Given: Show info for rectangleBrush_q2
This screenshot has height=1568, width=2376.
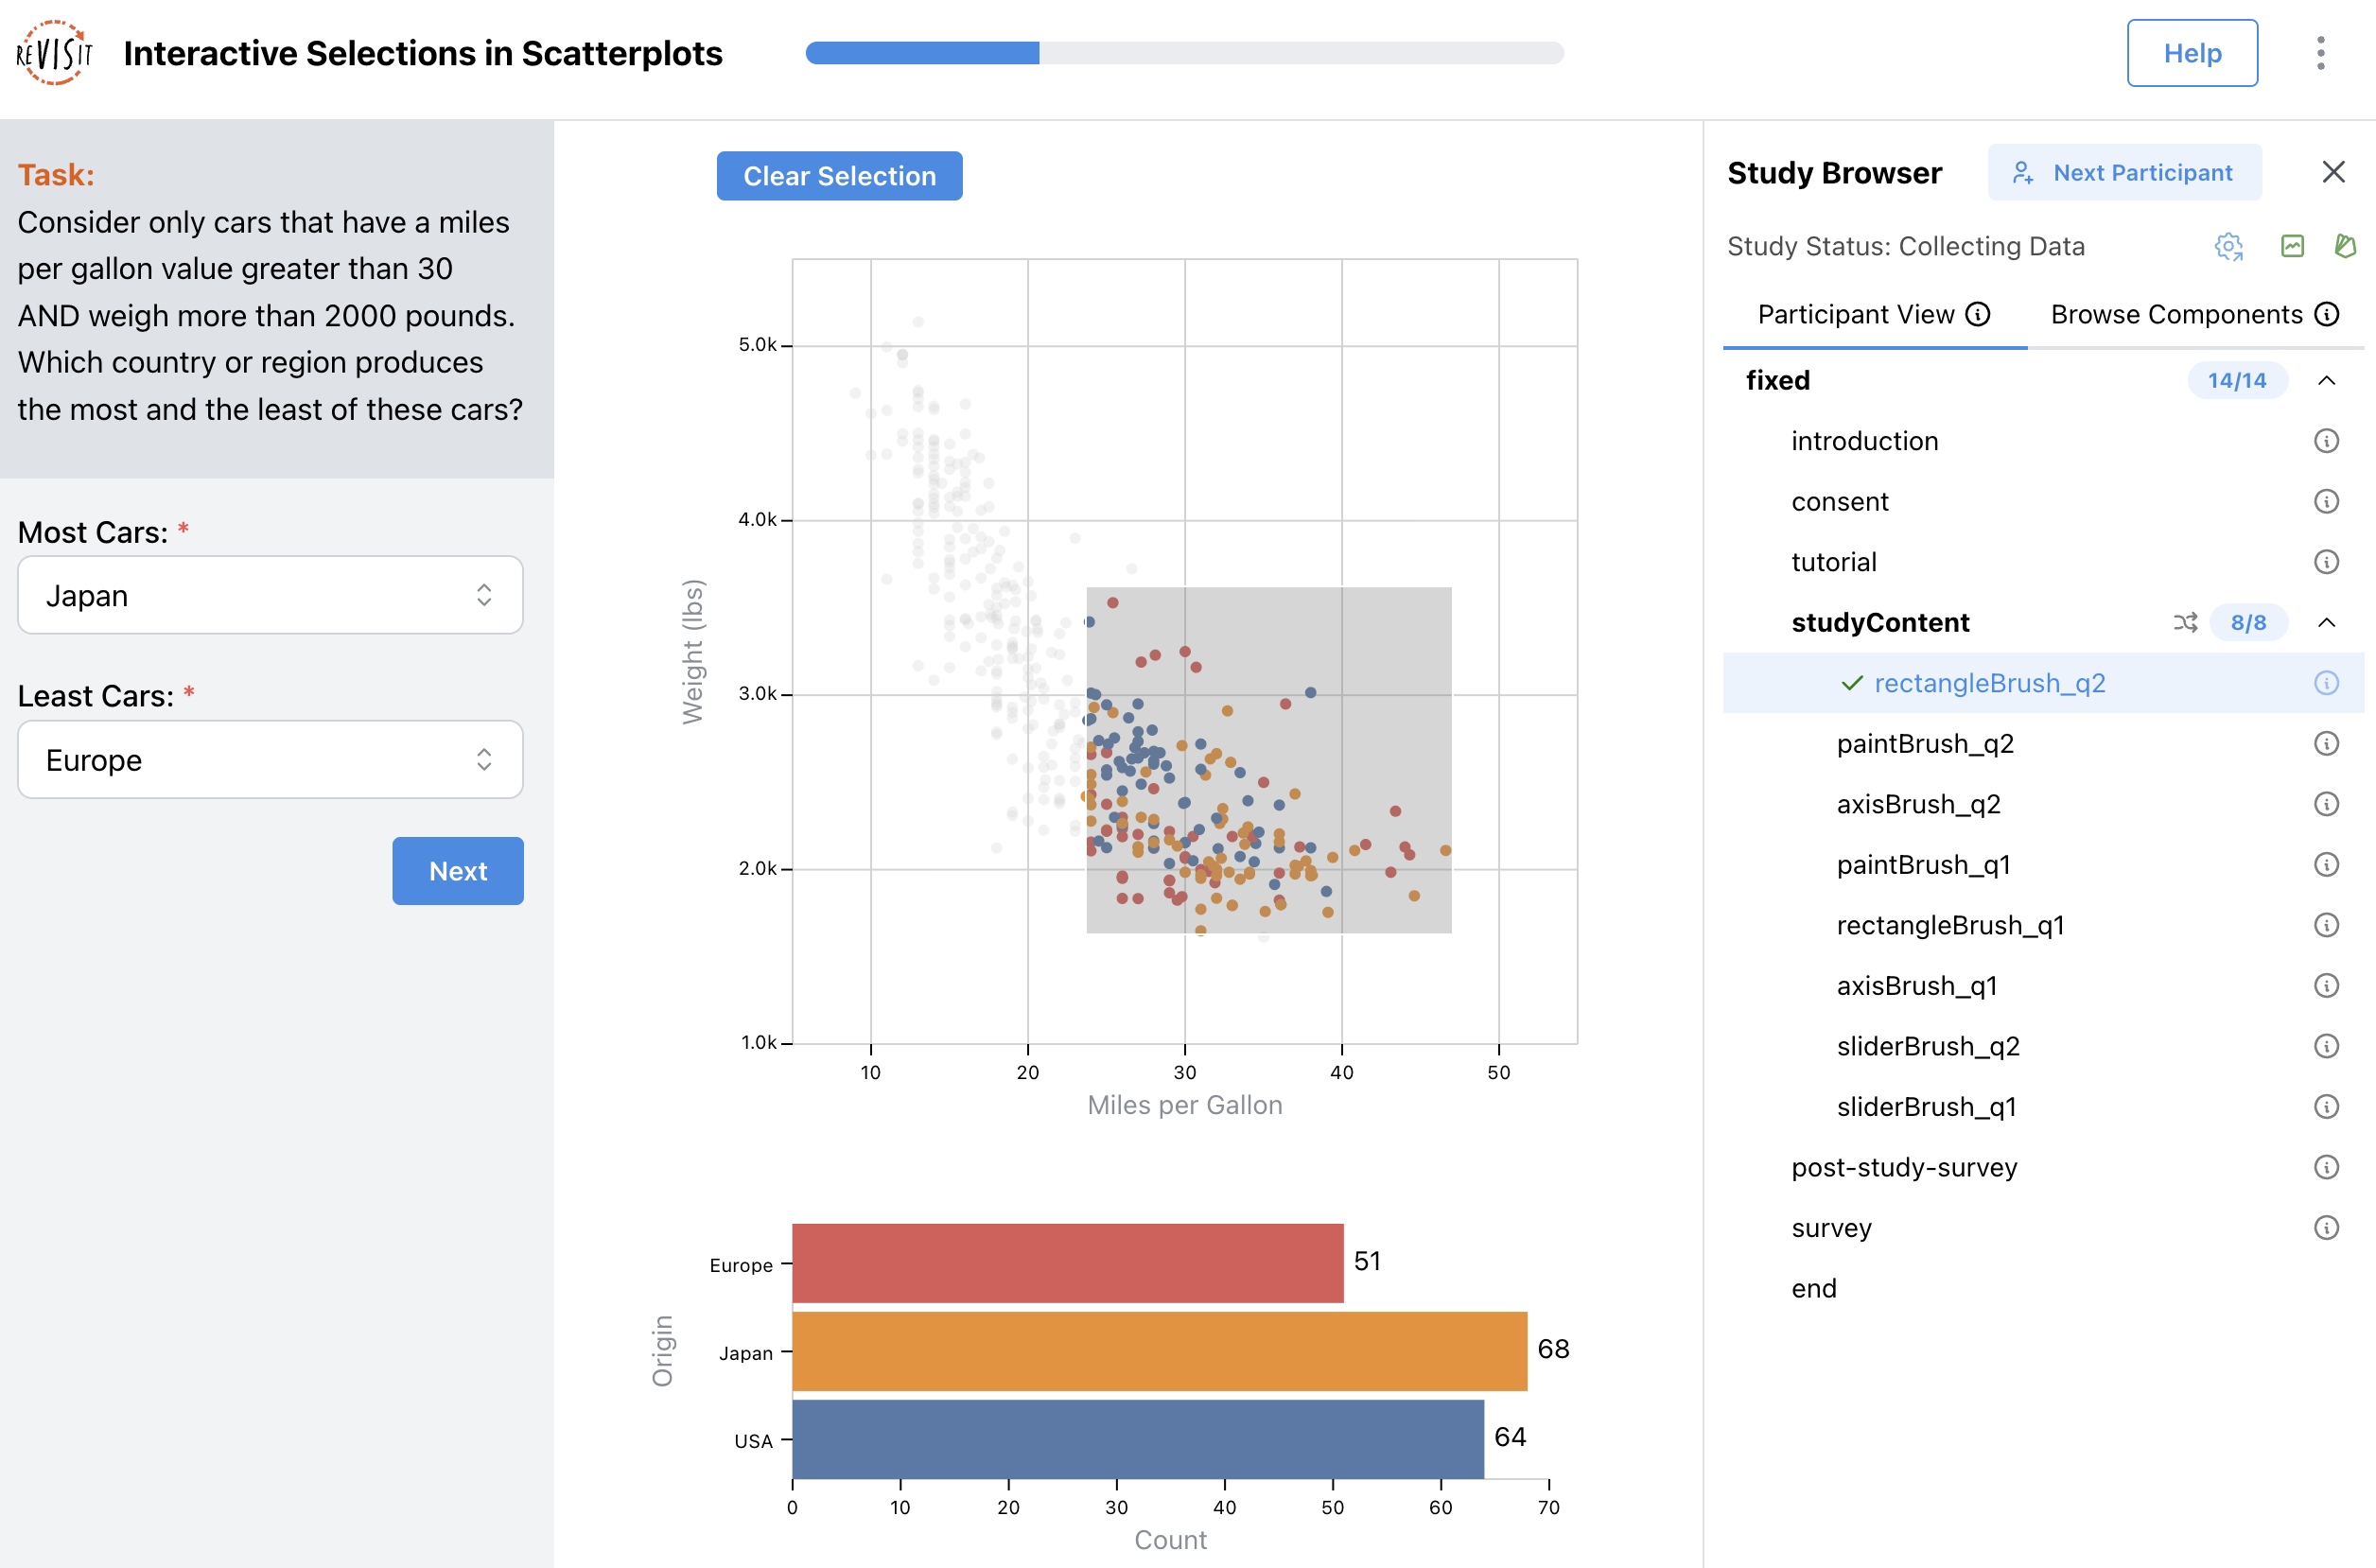Looking at the screenshot, I should tap(2326, 683).
